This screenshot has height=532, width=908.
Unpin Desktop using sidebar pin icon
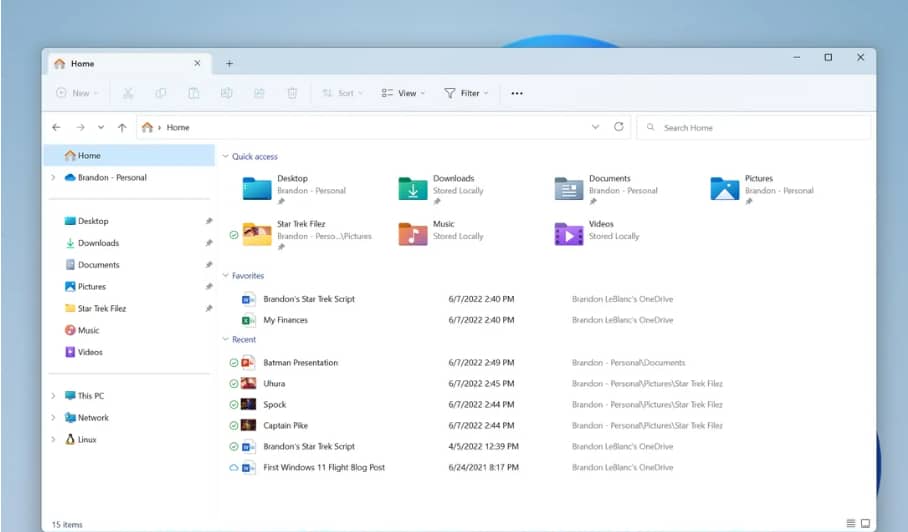pos(208,221)
